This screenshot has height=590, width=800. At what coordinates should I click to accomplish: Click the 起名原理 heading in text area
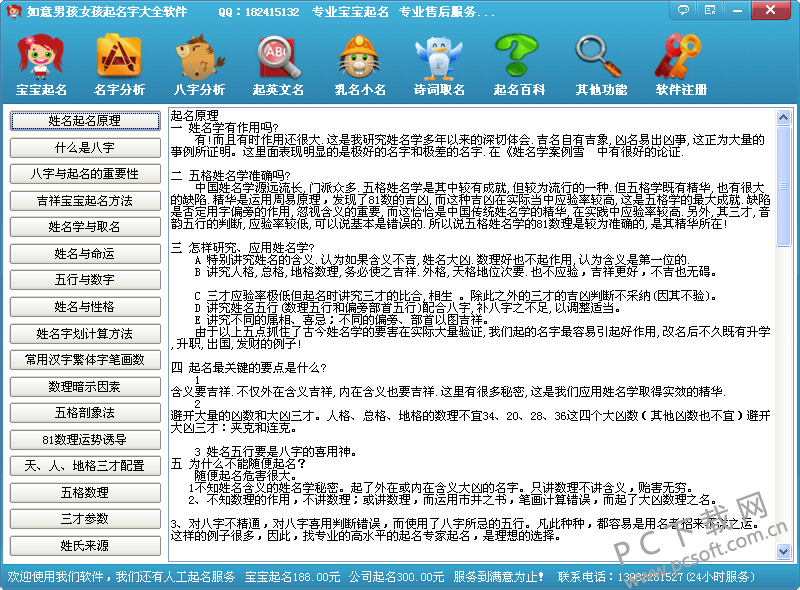click(x=194, y=116)
